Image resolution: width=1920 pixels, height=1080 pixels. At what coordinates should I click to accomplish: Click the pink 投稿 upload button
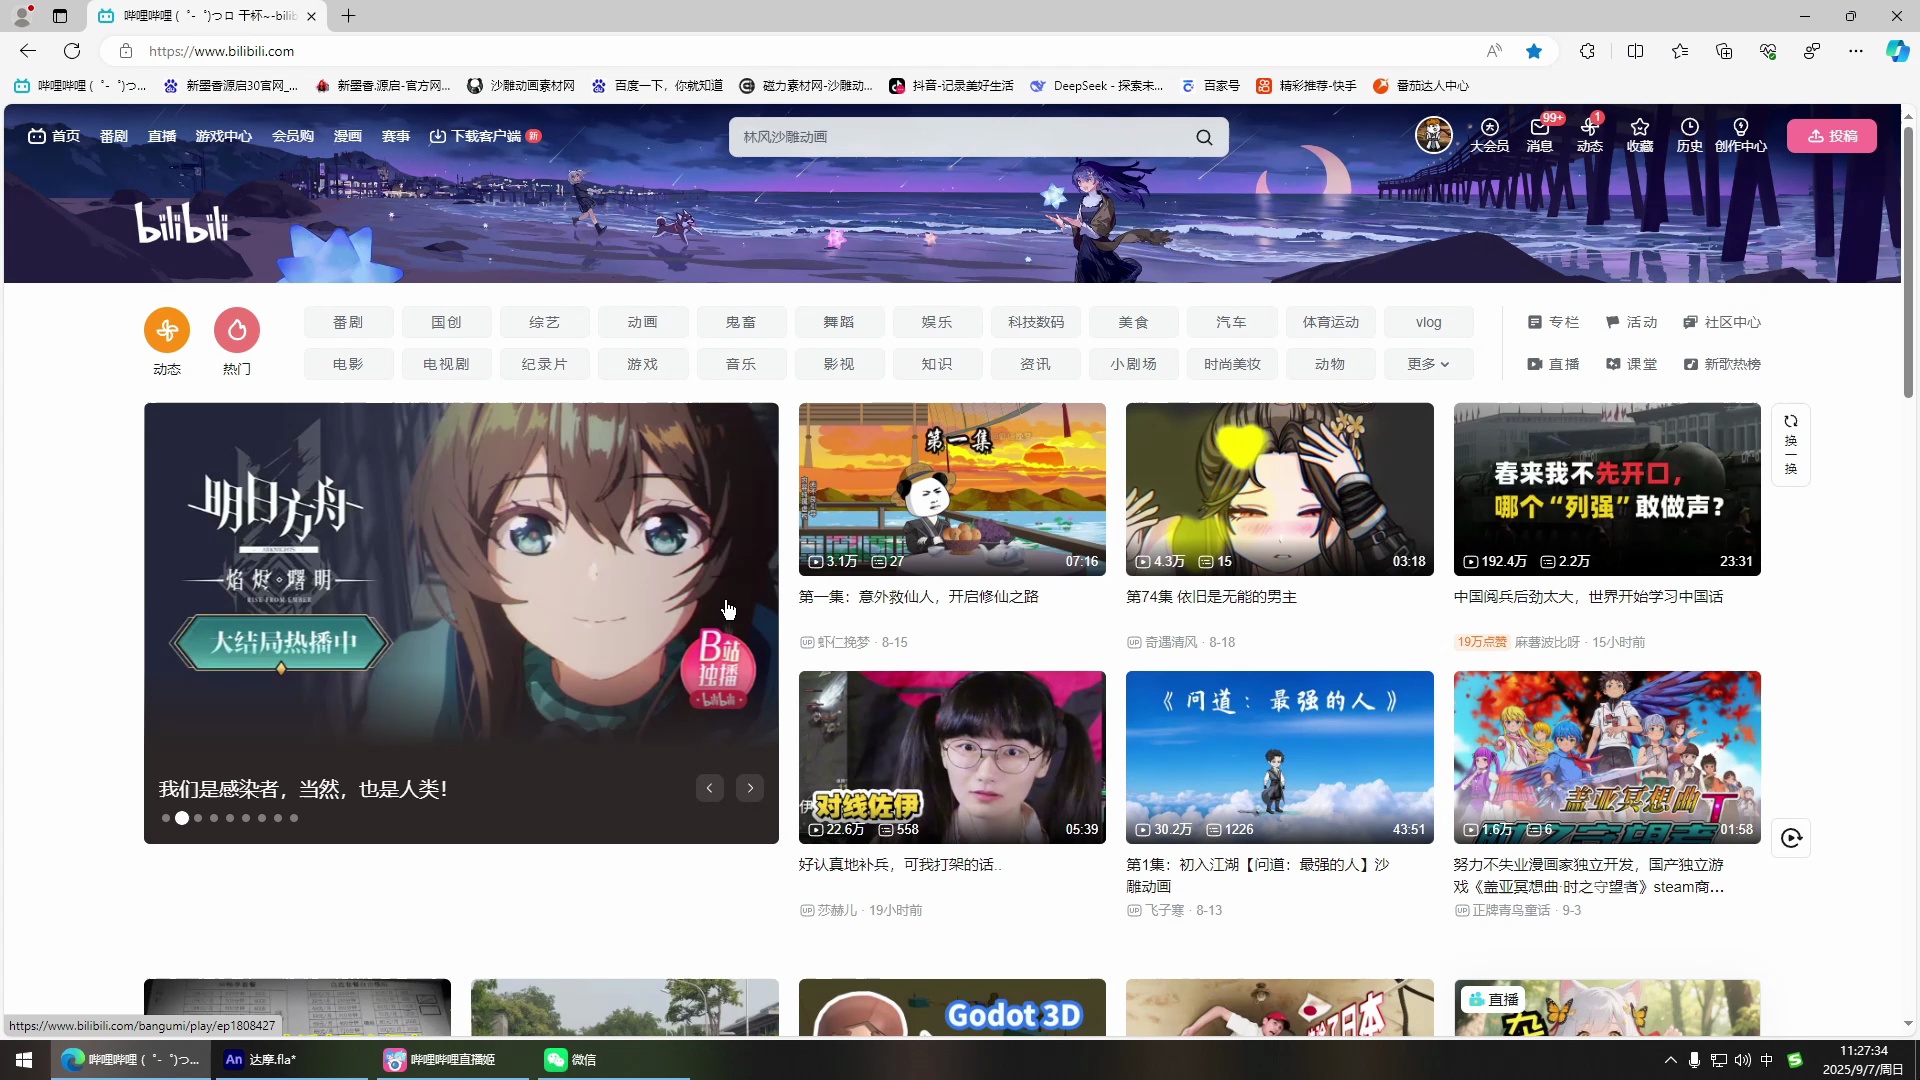[x=1832, y=136]
